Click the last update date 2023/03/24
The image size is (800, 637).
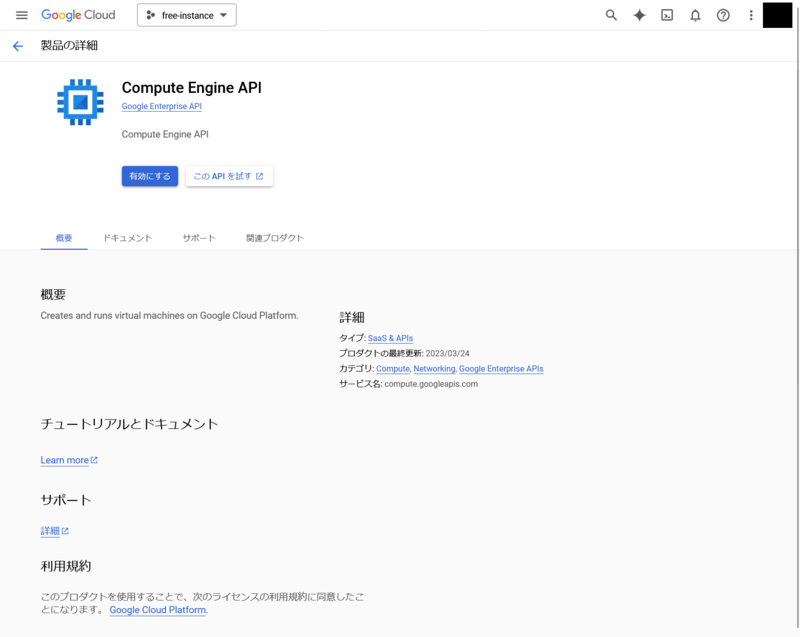447,353
